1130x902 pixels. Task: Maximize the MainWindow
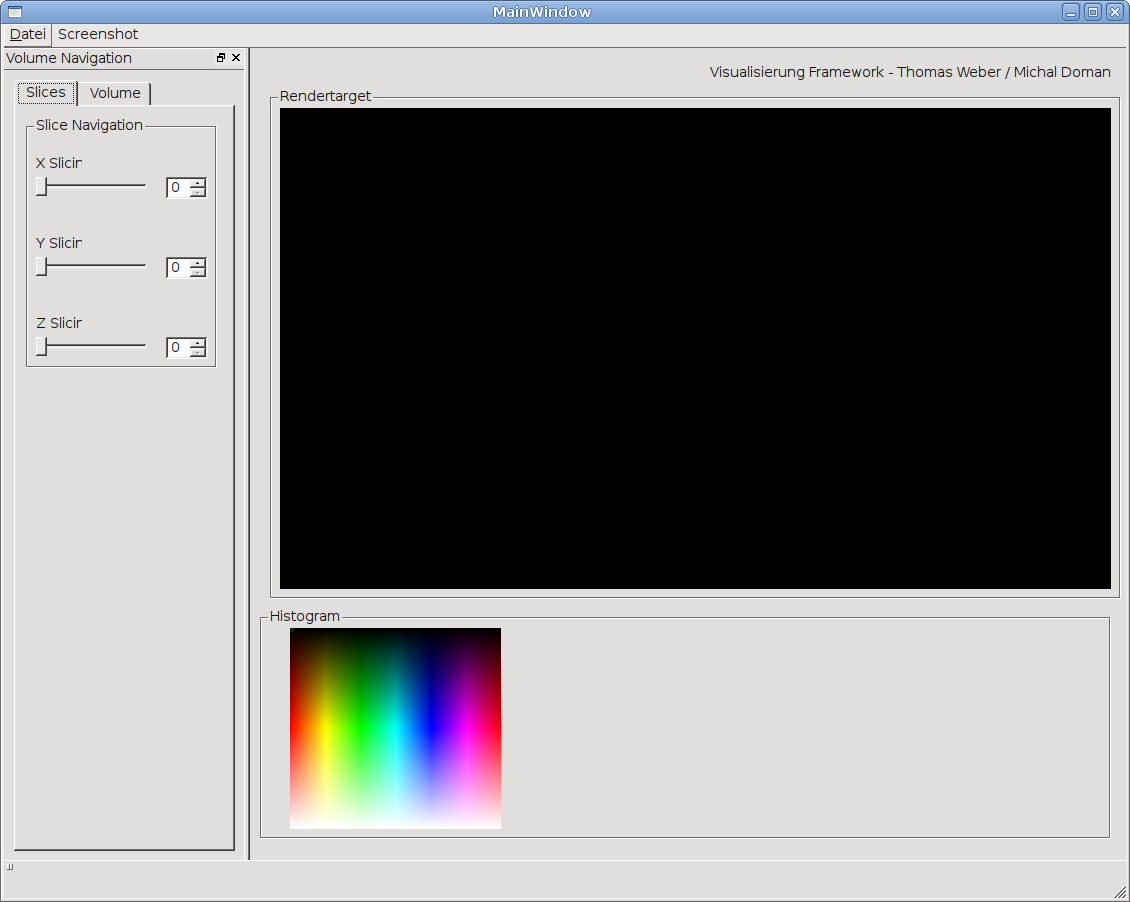[1093, 12]
